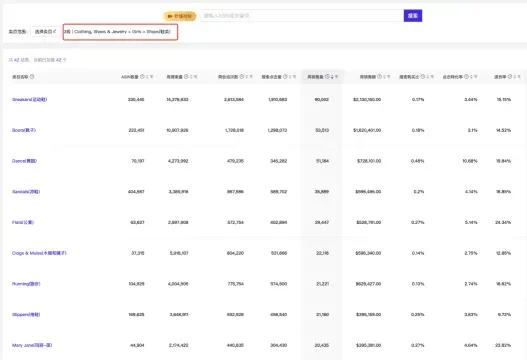
Task: Open the Dance(舞蹈) category link
Action: tap(24, 161)
